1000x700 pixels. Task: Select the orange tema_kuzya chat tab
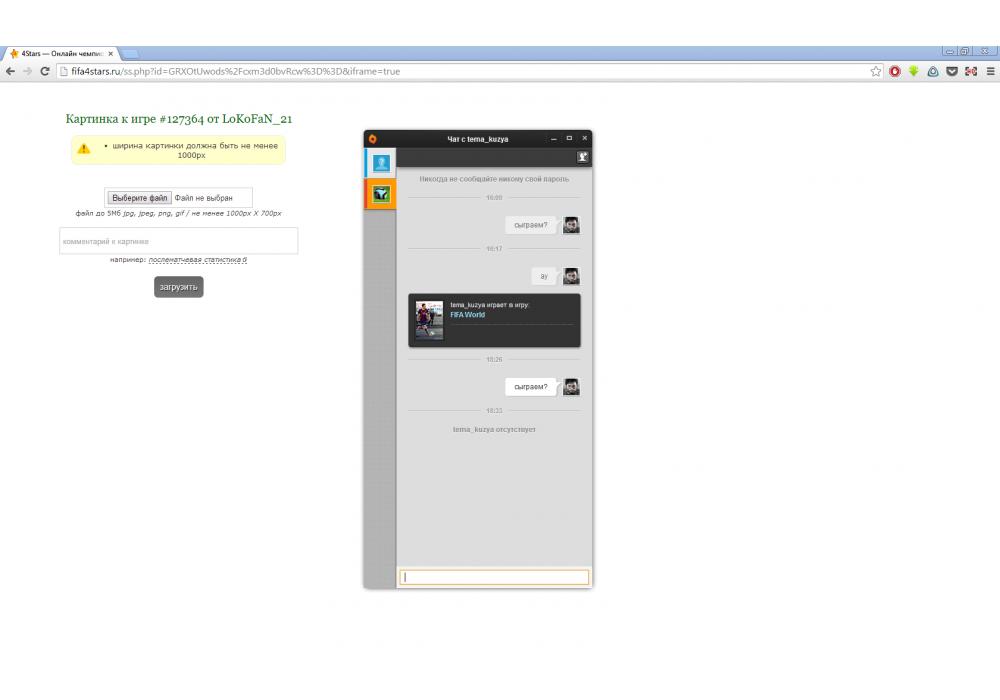[x=380, y=194]
